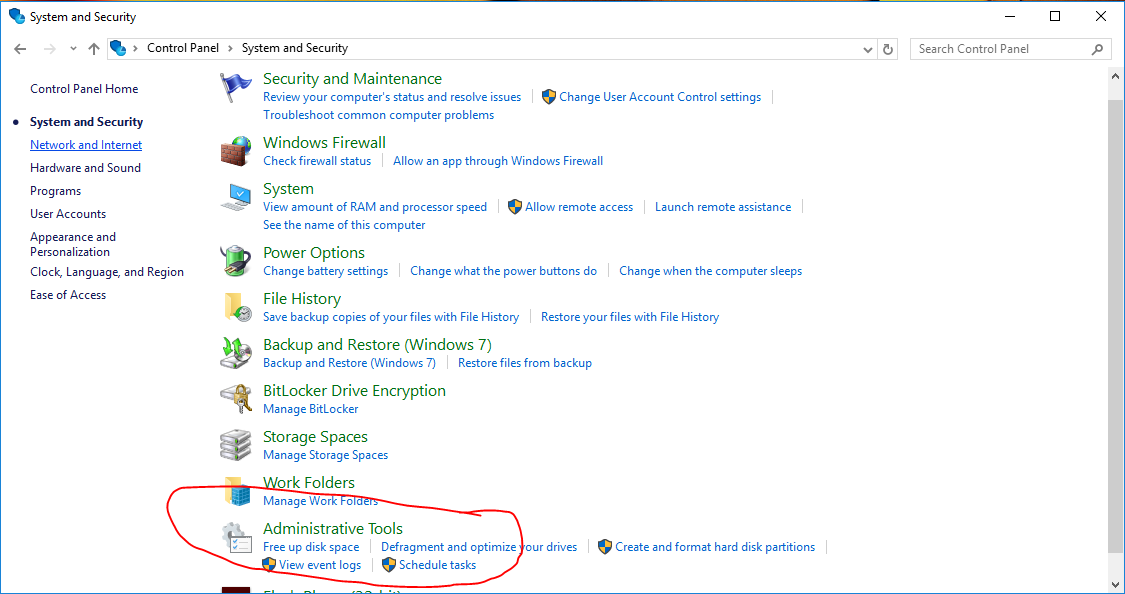The height and width of the screenshot is (594, 1125).
Task: Click View amount of RAM and processor speed
Action: point(375,207)
